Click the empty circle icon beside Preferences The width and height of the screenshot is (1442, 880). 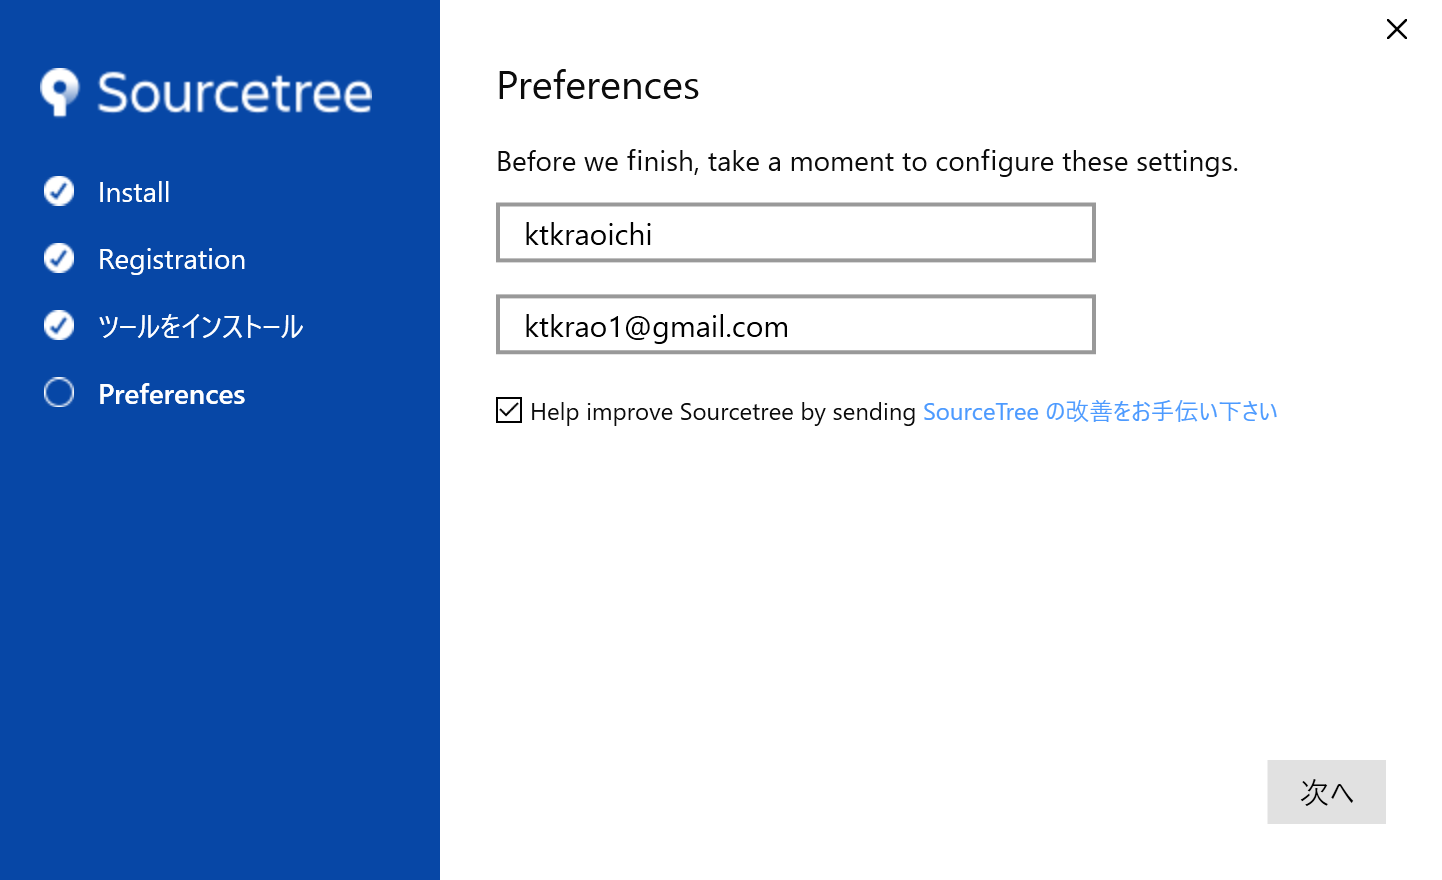pos(59,393)
